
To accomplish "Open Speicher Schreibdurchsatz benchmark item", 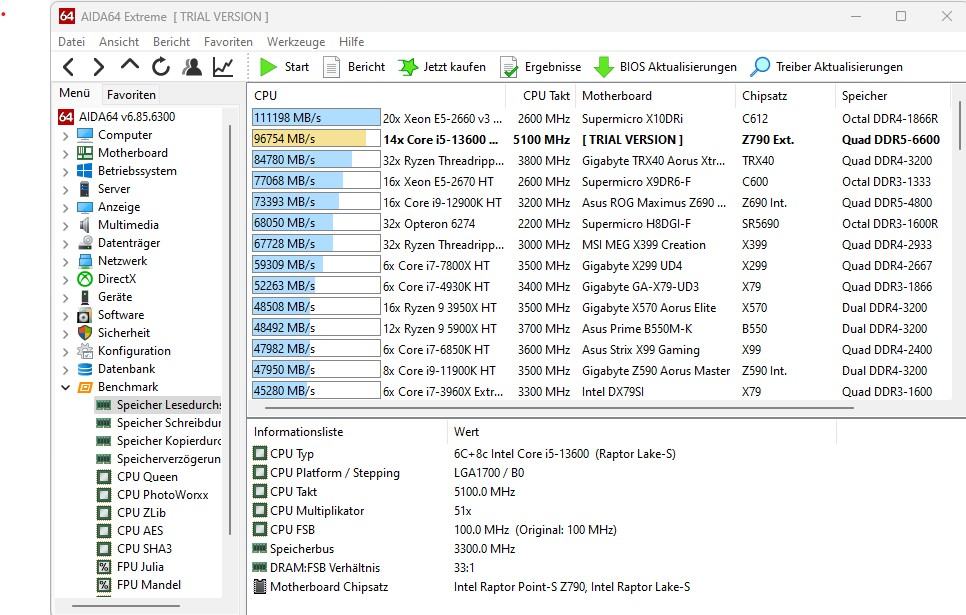I will click(x=158, y=423).
